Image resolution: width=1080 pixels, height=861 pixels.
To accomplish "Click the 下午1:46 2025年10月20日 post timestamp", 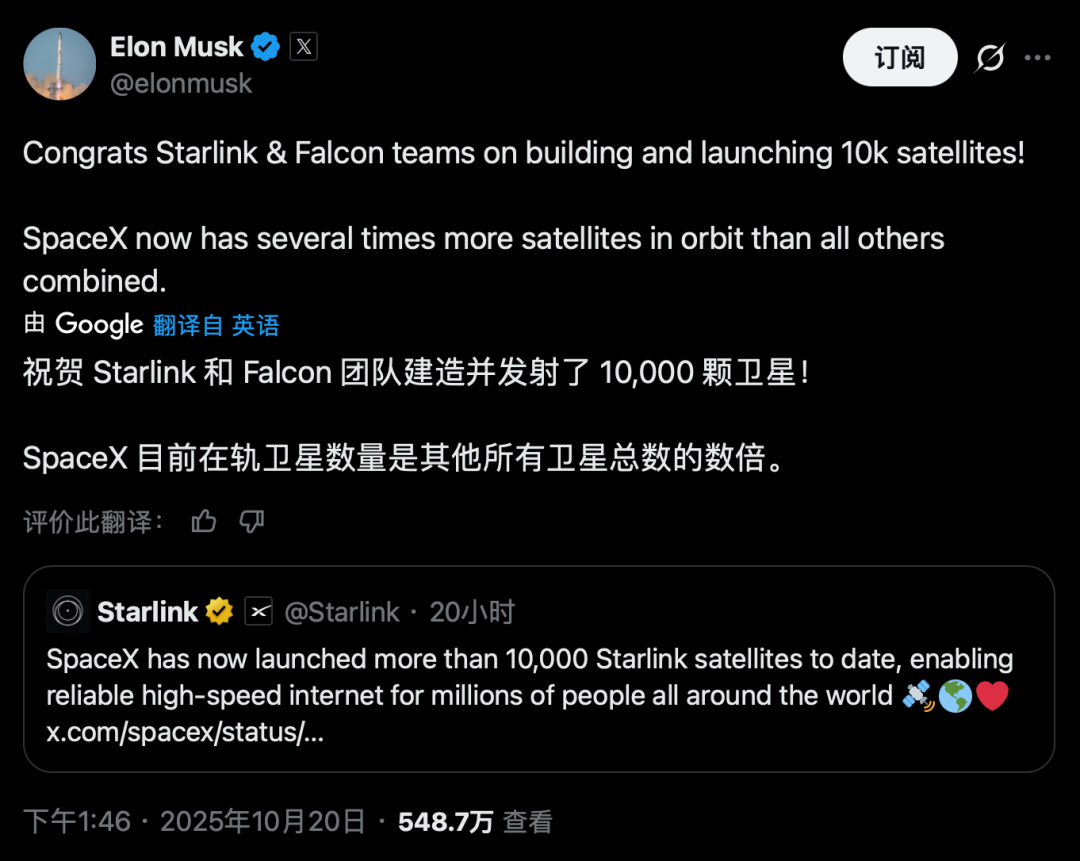I will [194, 822].
